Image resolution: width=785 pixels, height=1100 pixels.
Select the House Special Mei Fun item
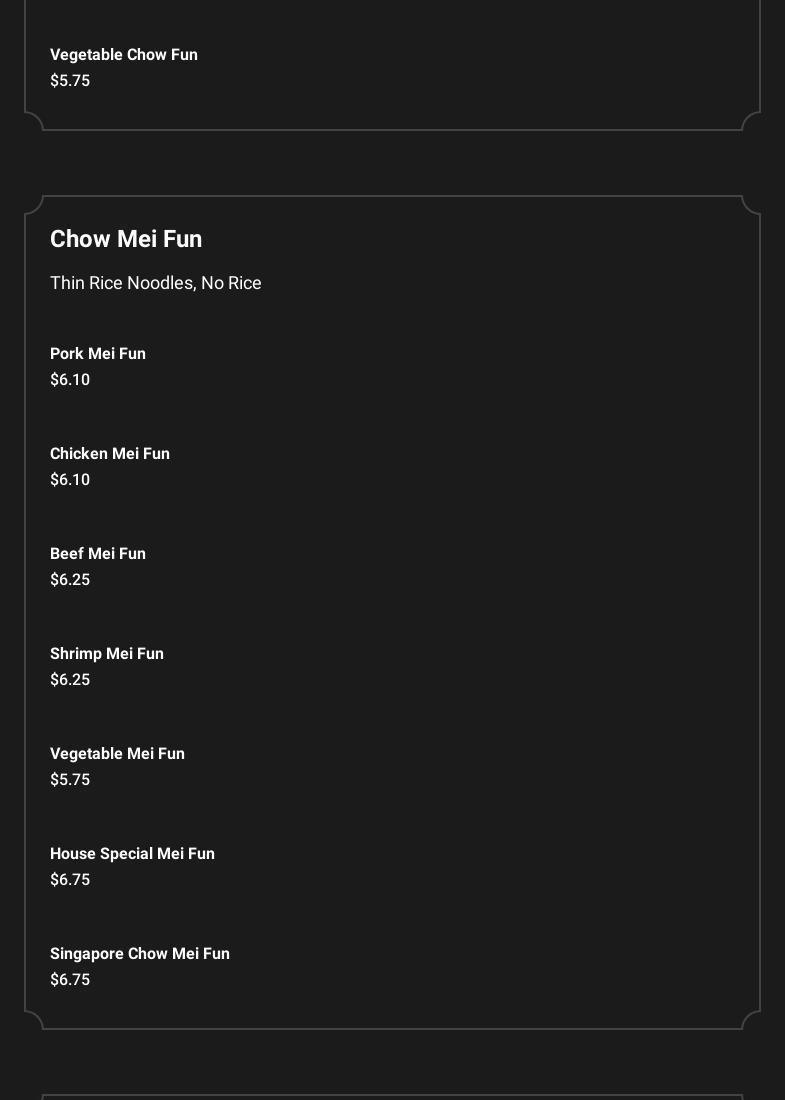pyautogui.click(x=132, y=854)
